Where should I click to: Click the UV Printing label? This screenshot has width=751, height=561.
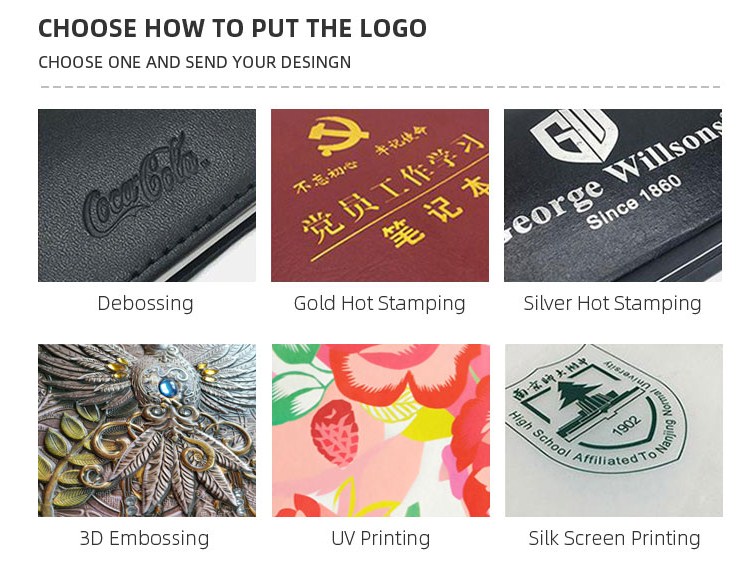click(x=381, y=538)
